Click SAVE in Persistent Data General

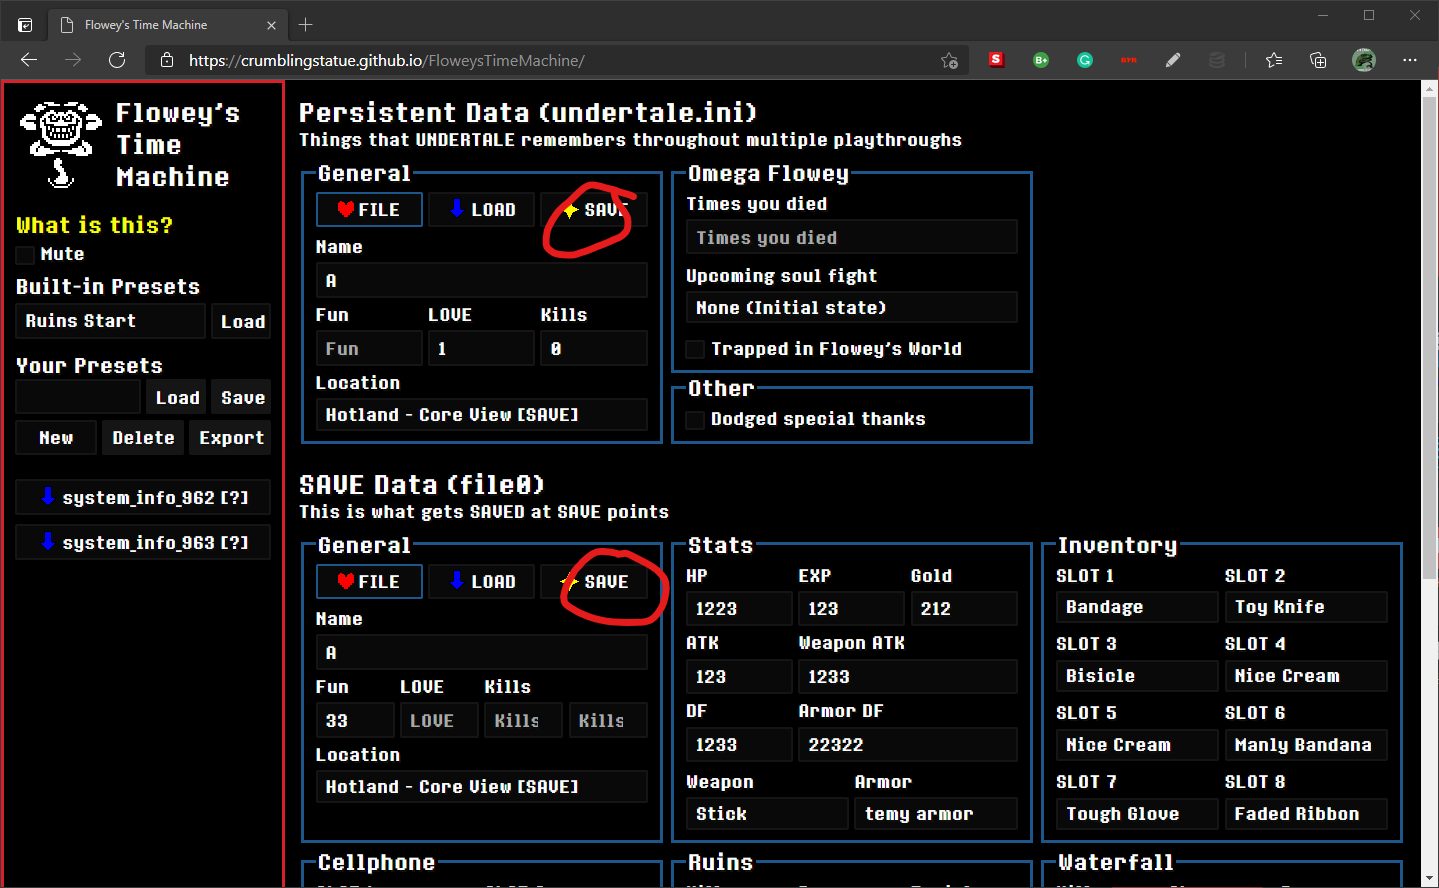coord(594,210)
